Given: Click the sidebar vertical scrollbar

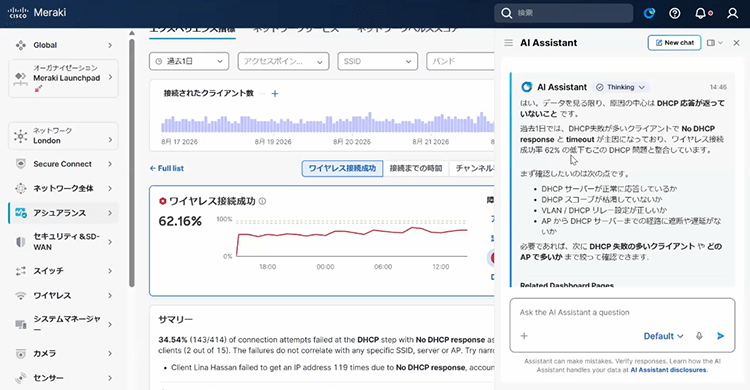Looking at the screenshot, I should click(132, 163).
